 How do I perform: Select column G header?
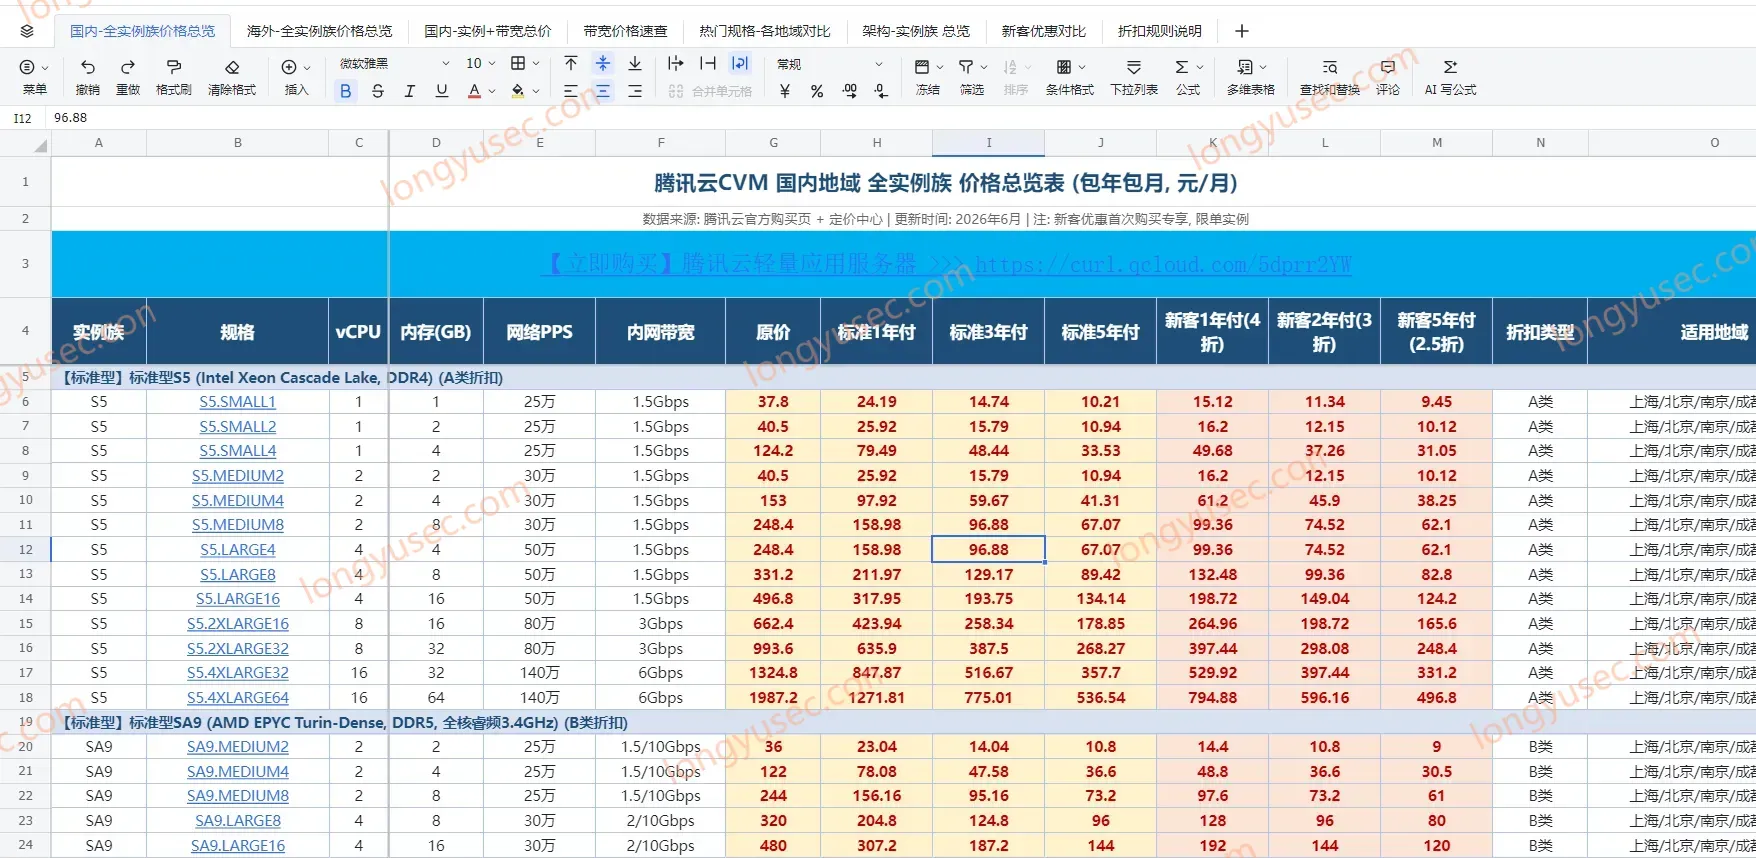point(773,143)
